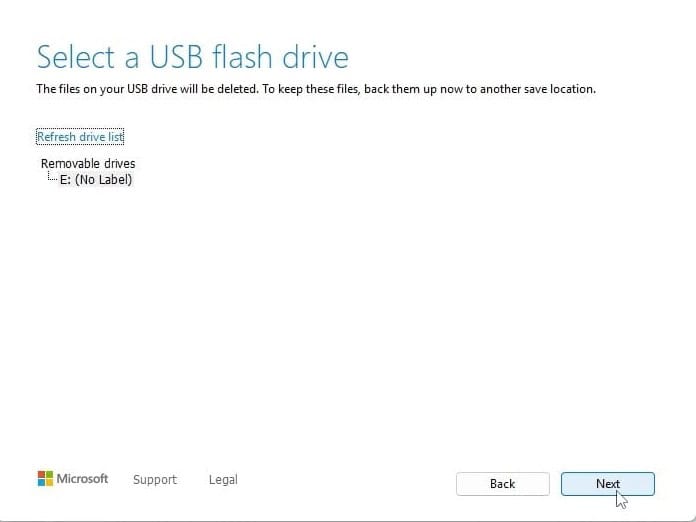Refresh the drive list
Image resolution: width=696 pixels, height=522 pixels.
(x=80, y=137)
